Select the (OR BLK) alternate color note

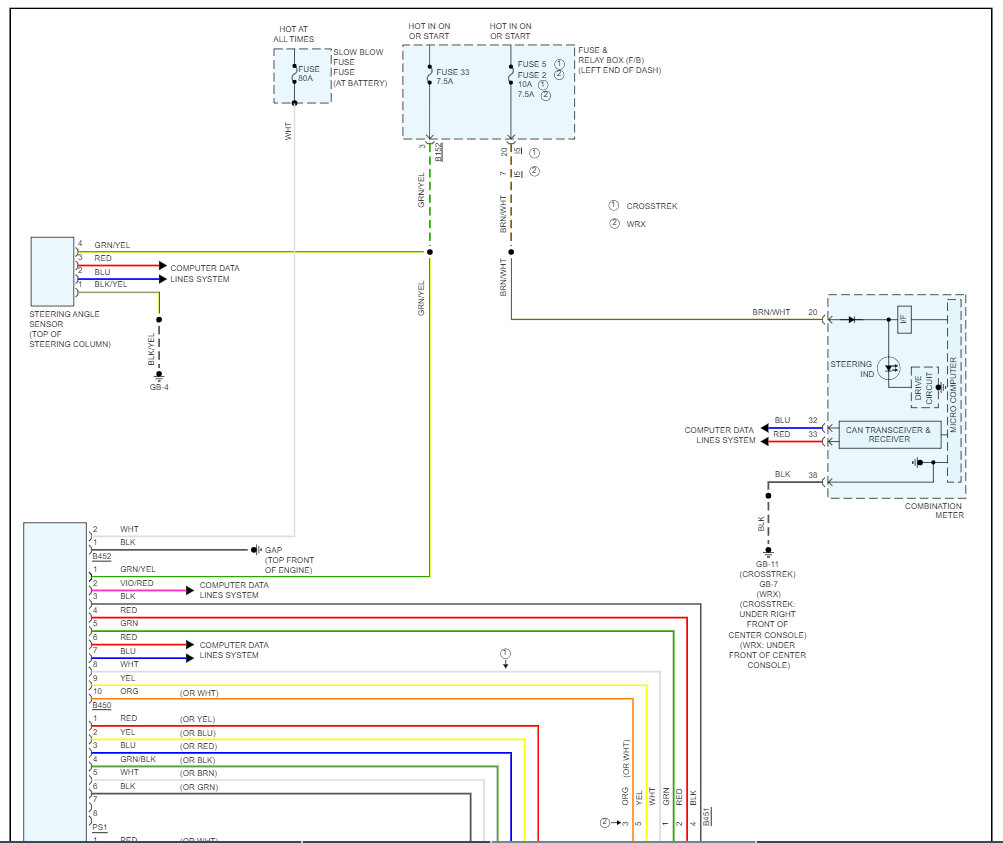[x=198, y=760]
